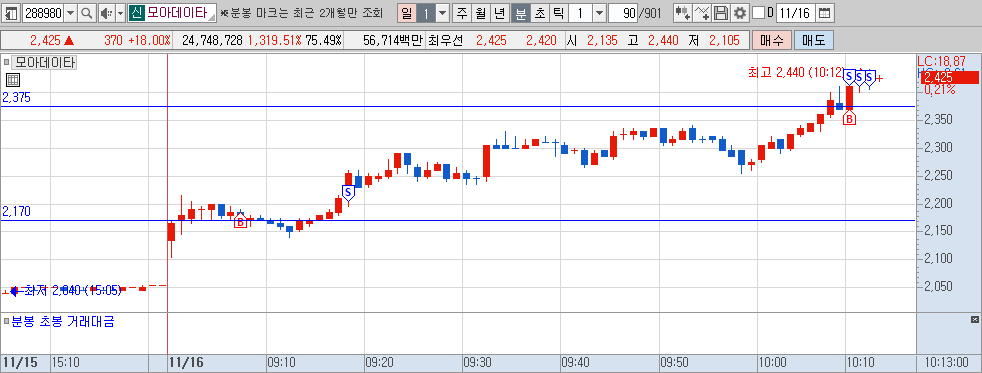Open the calendar date picker

pos(825,13)
